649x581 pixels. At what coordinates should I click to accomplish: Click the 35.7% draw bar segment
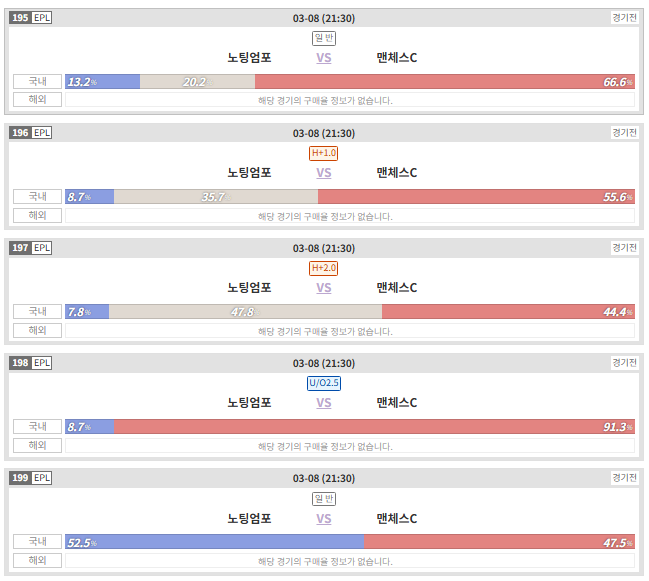pyautogui.click(x=216, y=197)
